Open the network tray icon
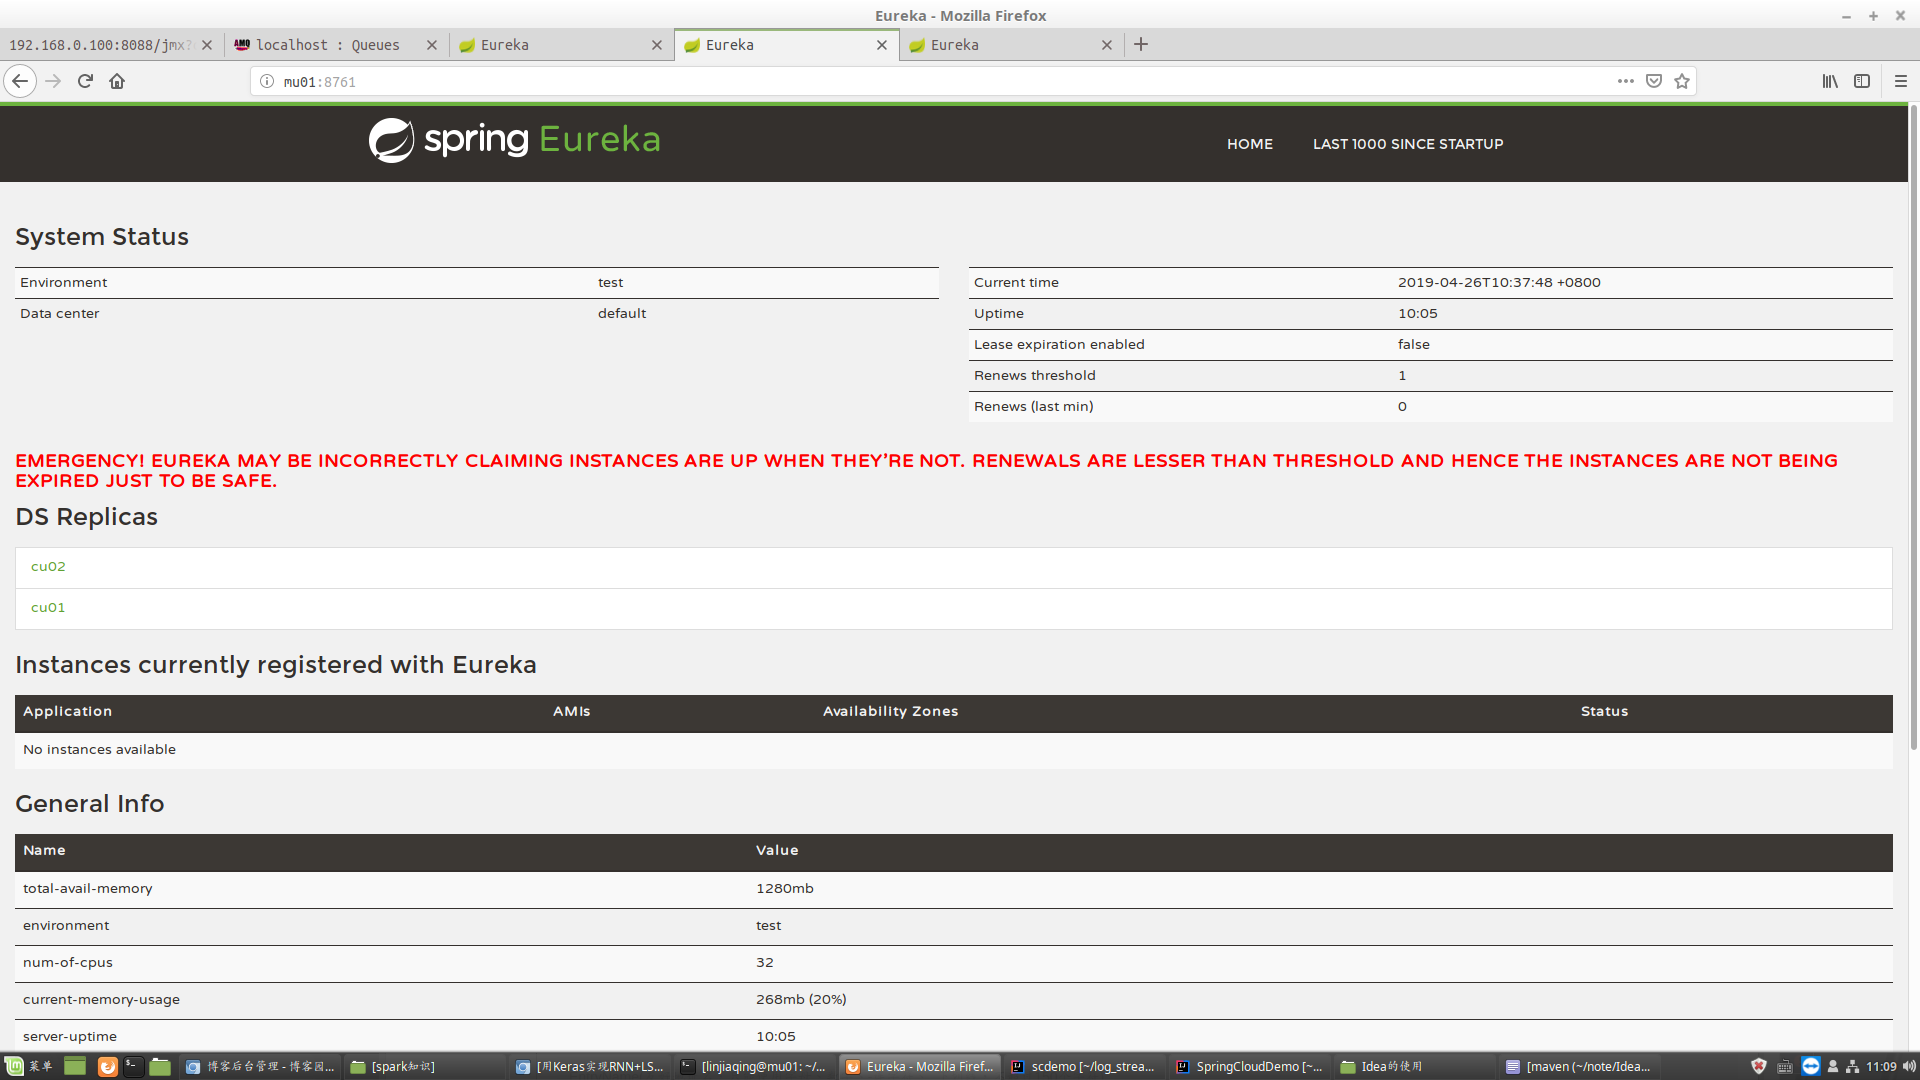1920x1080 pixels. click(x=1852, y=1066)
